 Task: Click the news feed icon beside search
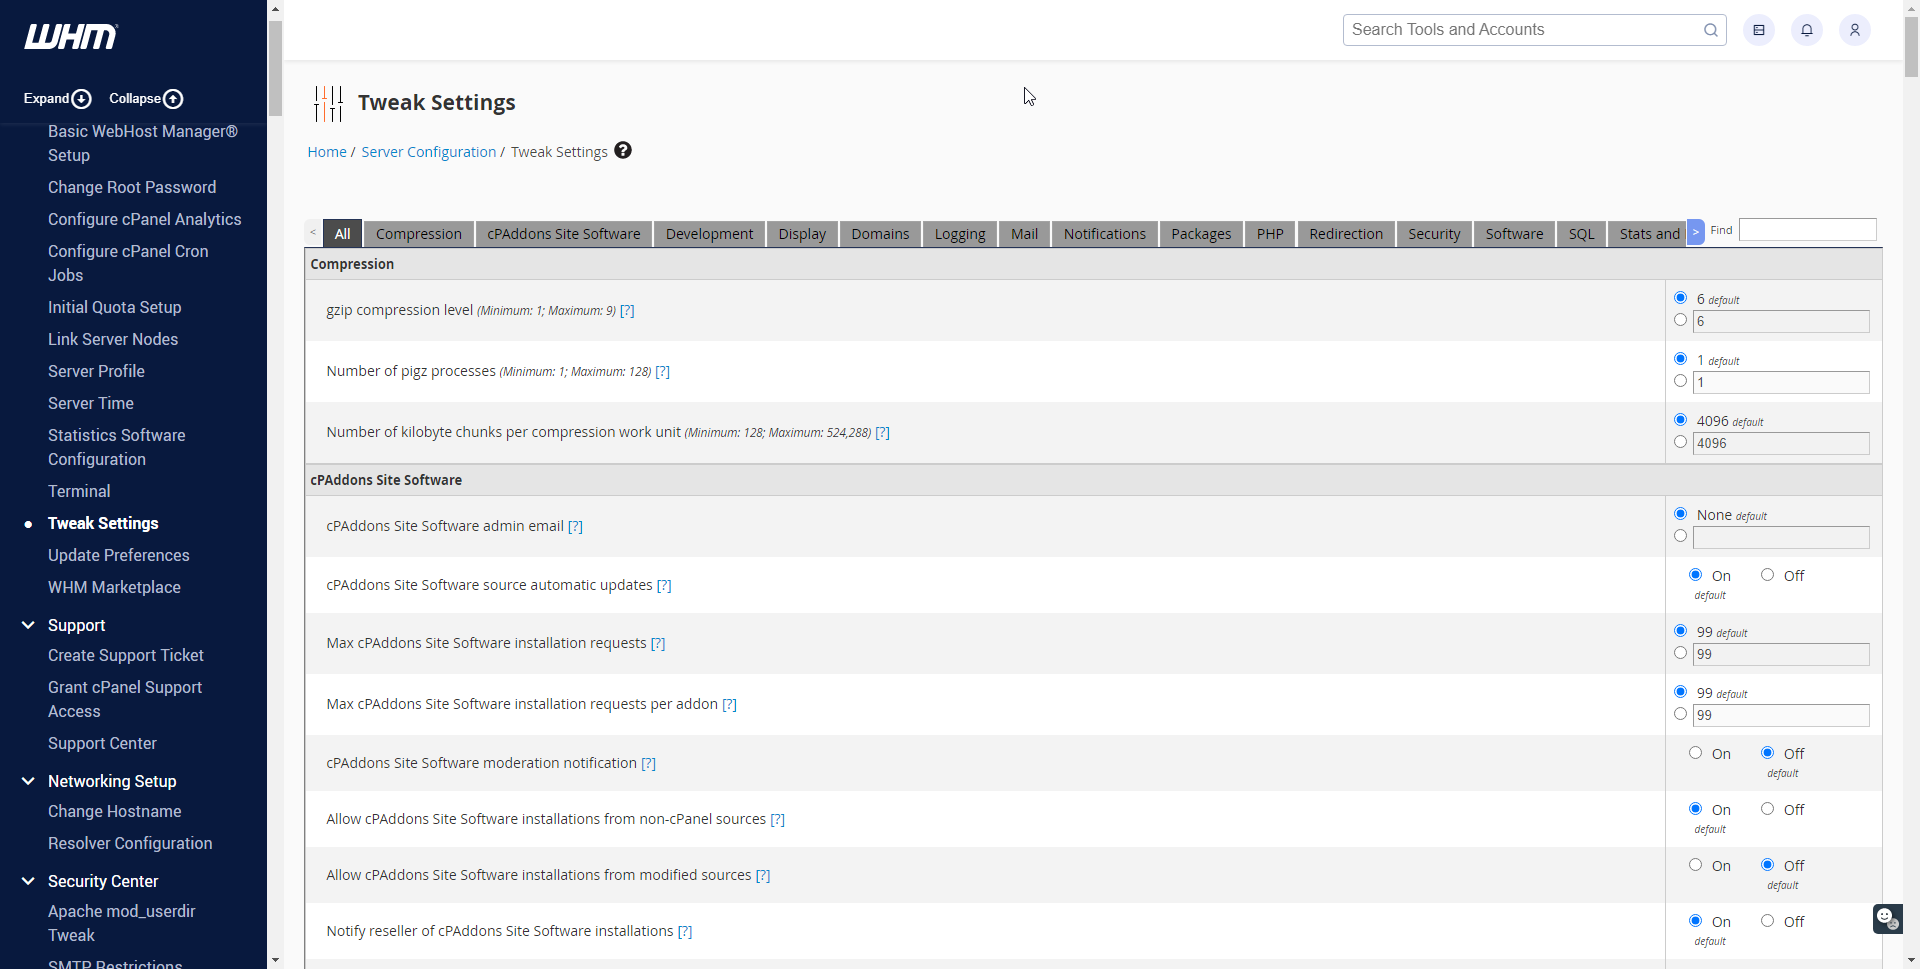click(x=1759, y=30)
